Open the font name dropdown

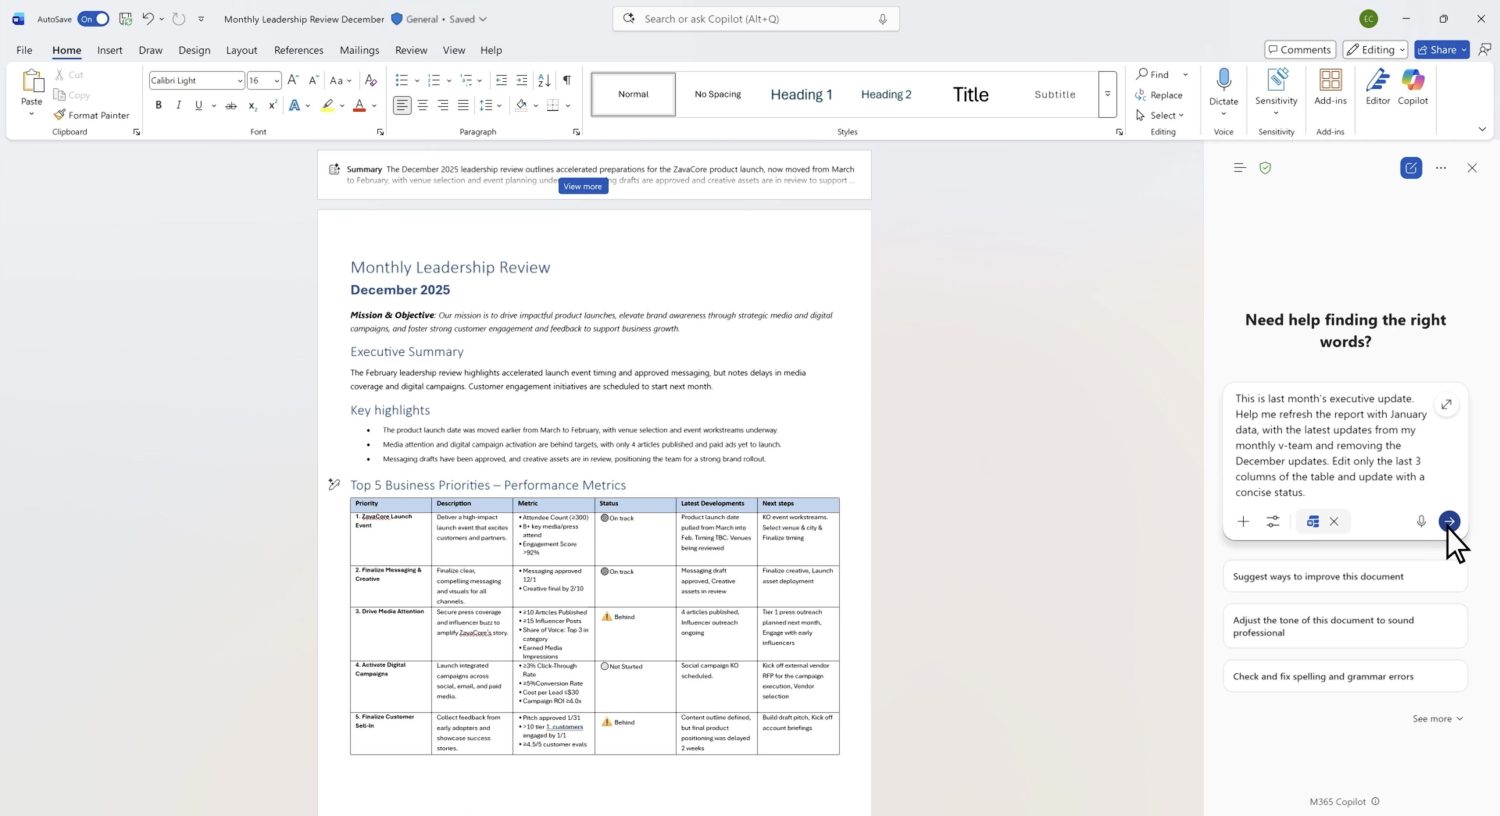[x=240, y=81]
